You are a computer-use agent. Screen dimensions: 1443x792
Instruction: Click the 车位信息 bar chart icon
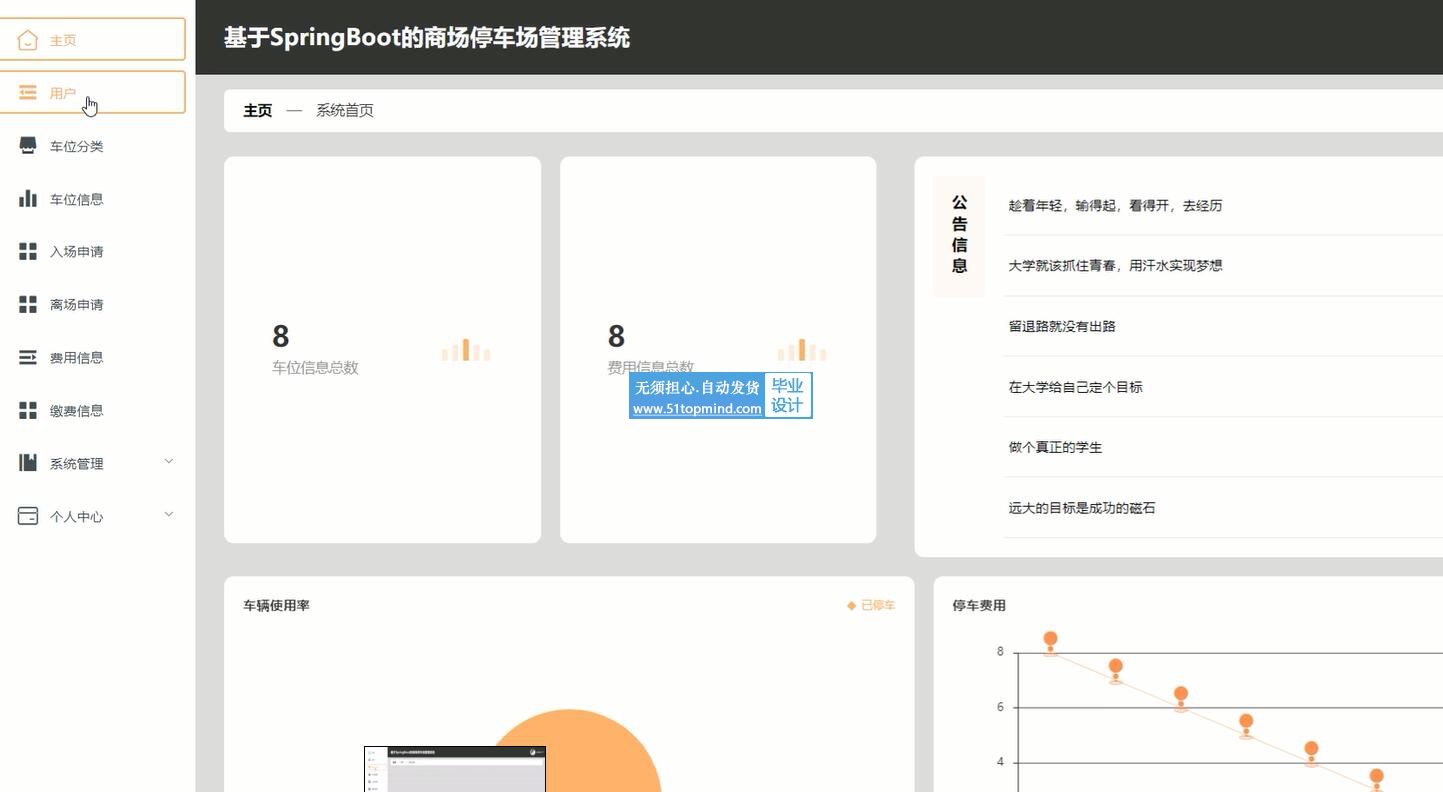click(28, 199)
